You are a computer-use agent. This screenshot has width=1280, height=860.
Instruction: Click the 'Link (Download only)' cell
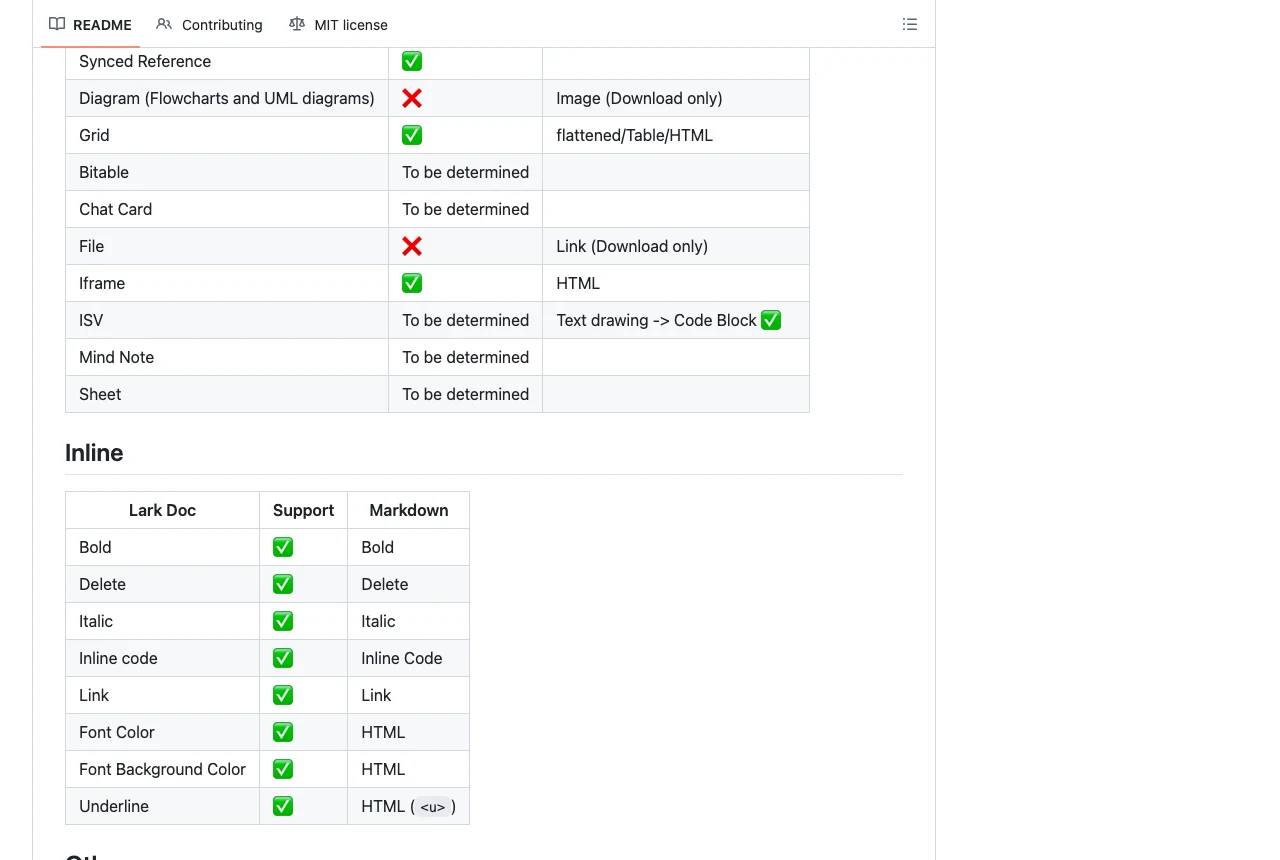676,246
